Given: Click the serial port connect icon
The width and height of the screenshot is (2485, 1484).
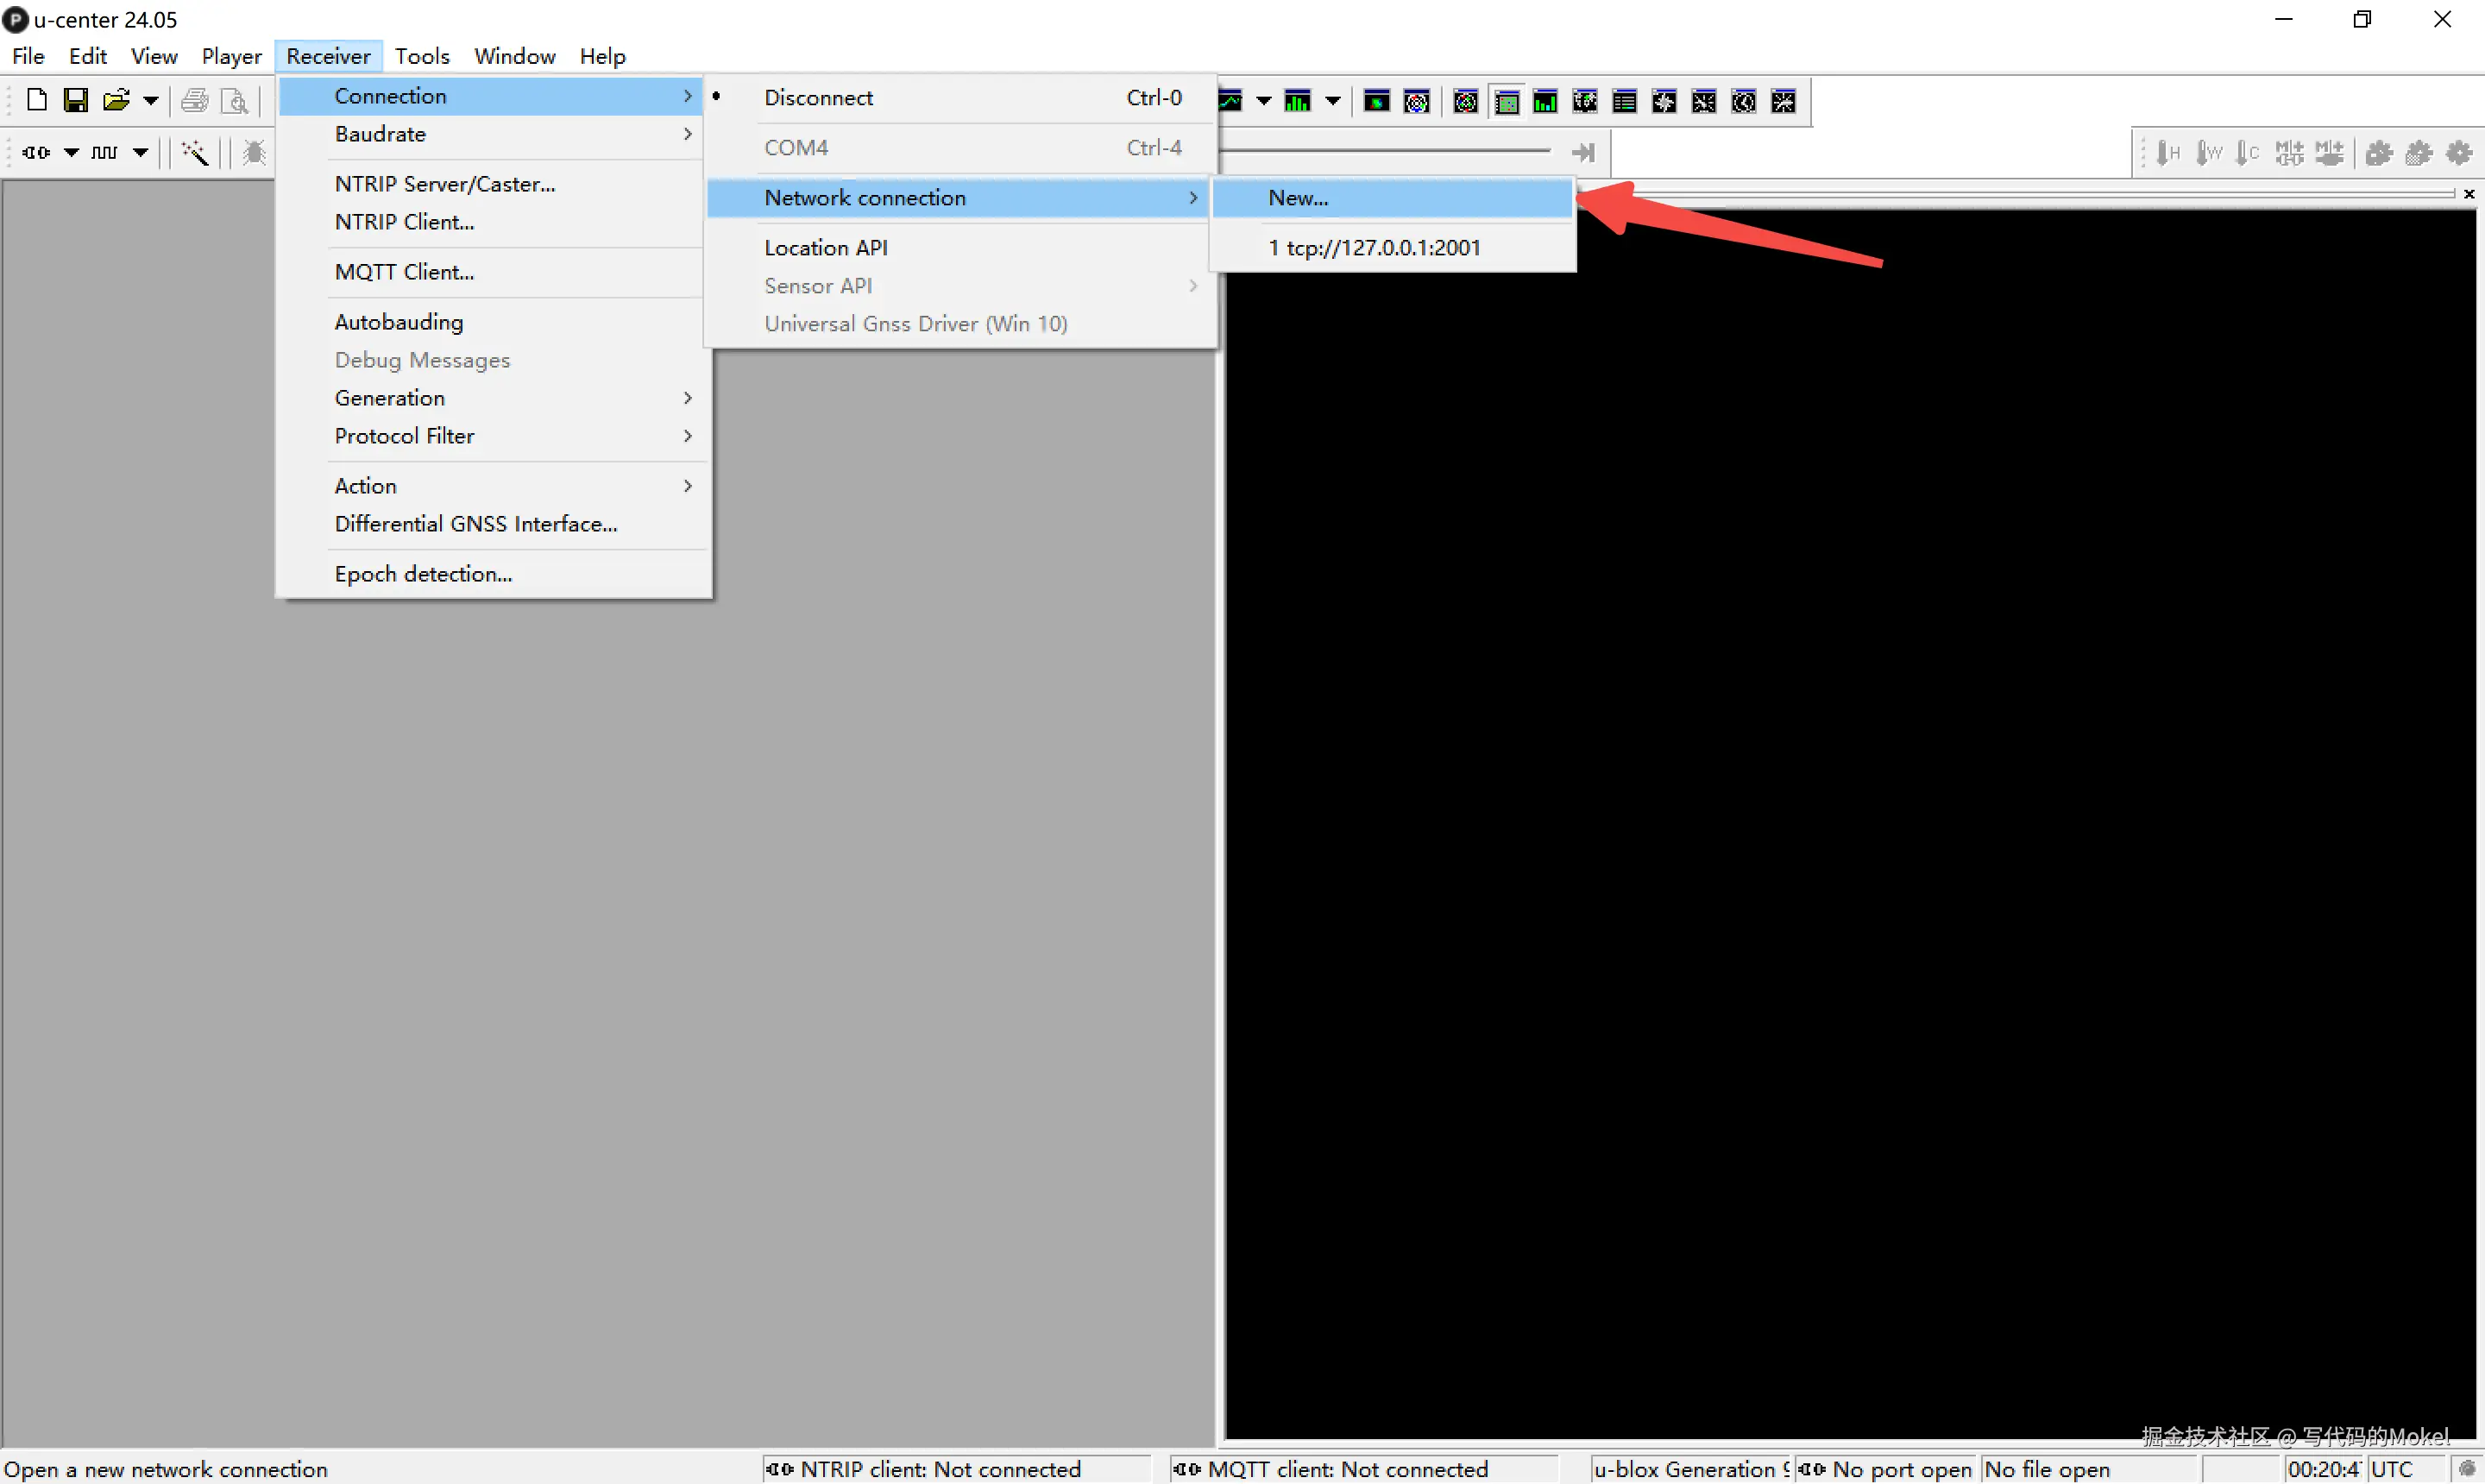Looking at the screenshot, I should (36, 152).
